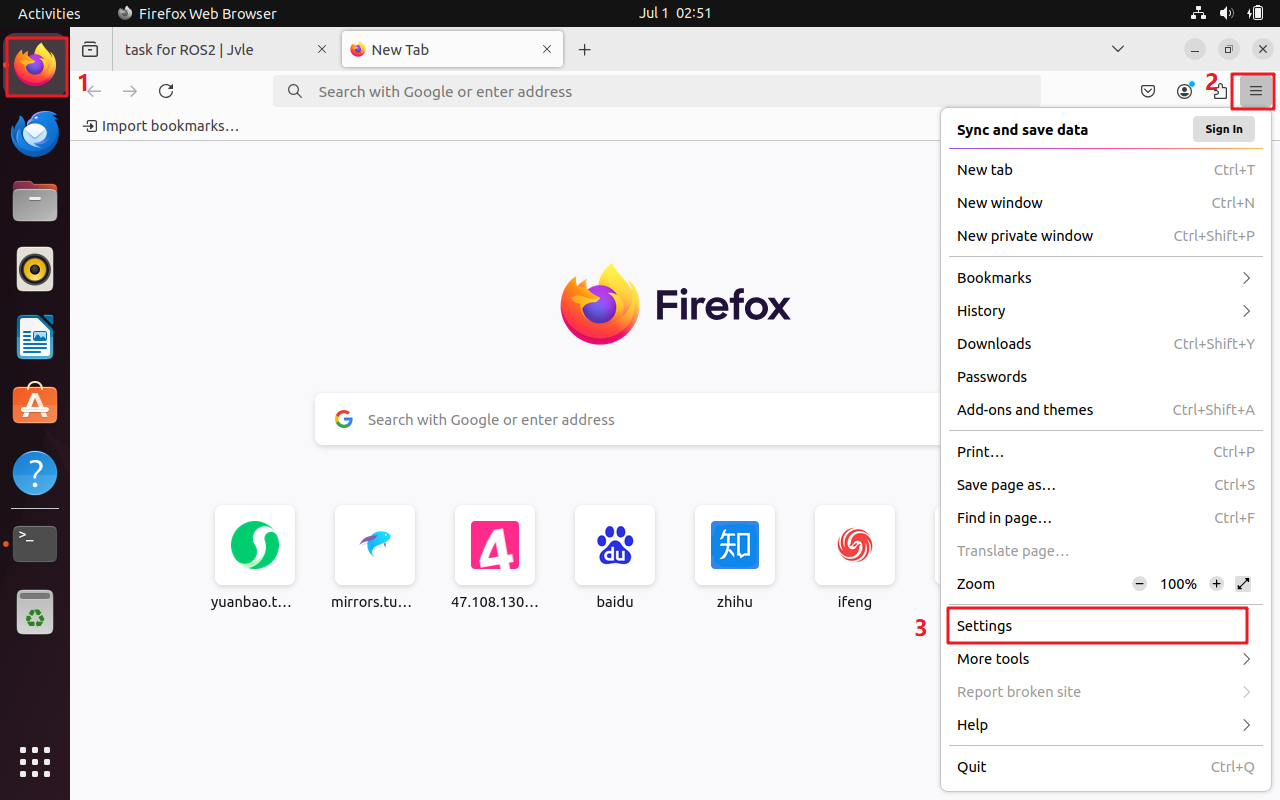Viewport: 1280px width, 800px height.
Task: Click the Save to Pocket icon
Action: [x=1148, y=91]
